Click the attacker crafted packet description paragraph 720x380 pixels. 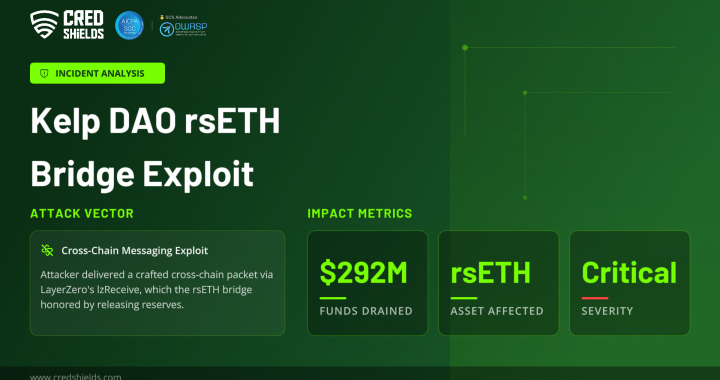[157, 290]
